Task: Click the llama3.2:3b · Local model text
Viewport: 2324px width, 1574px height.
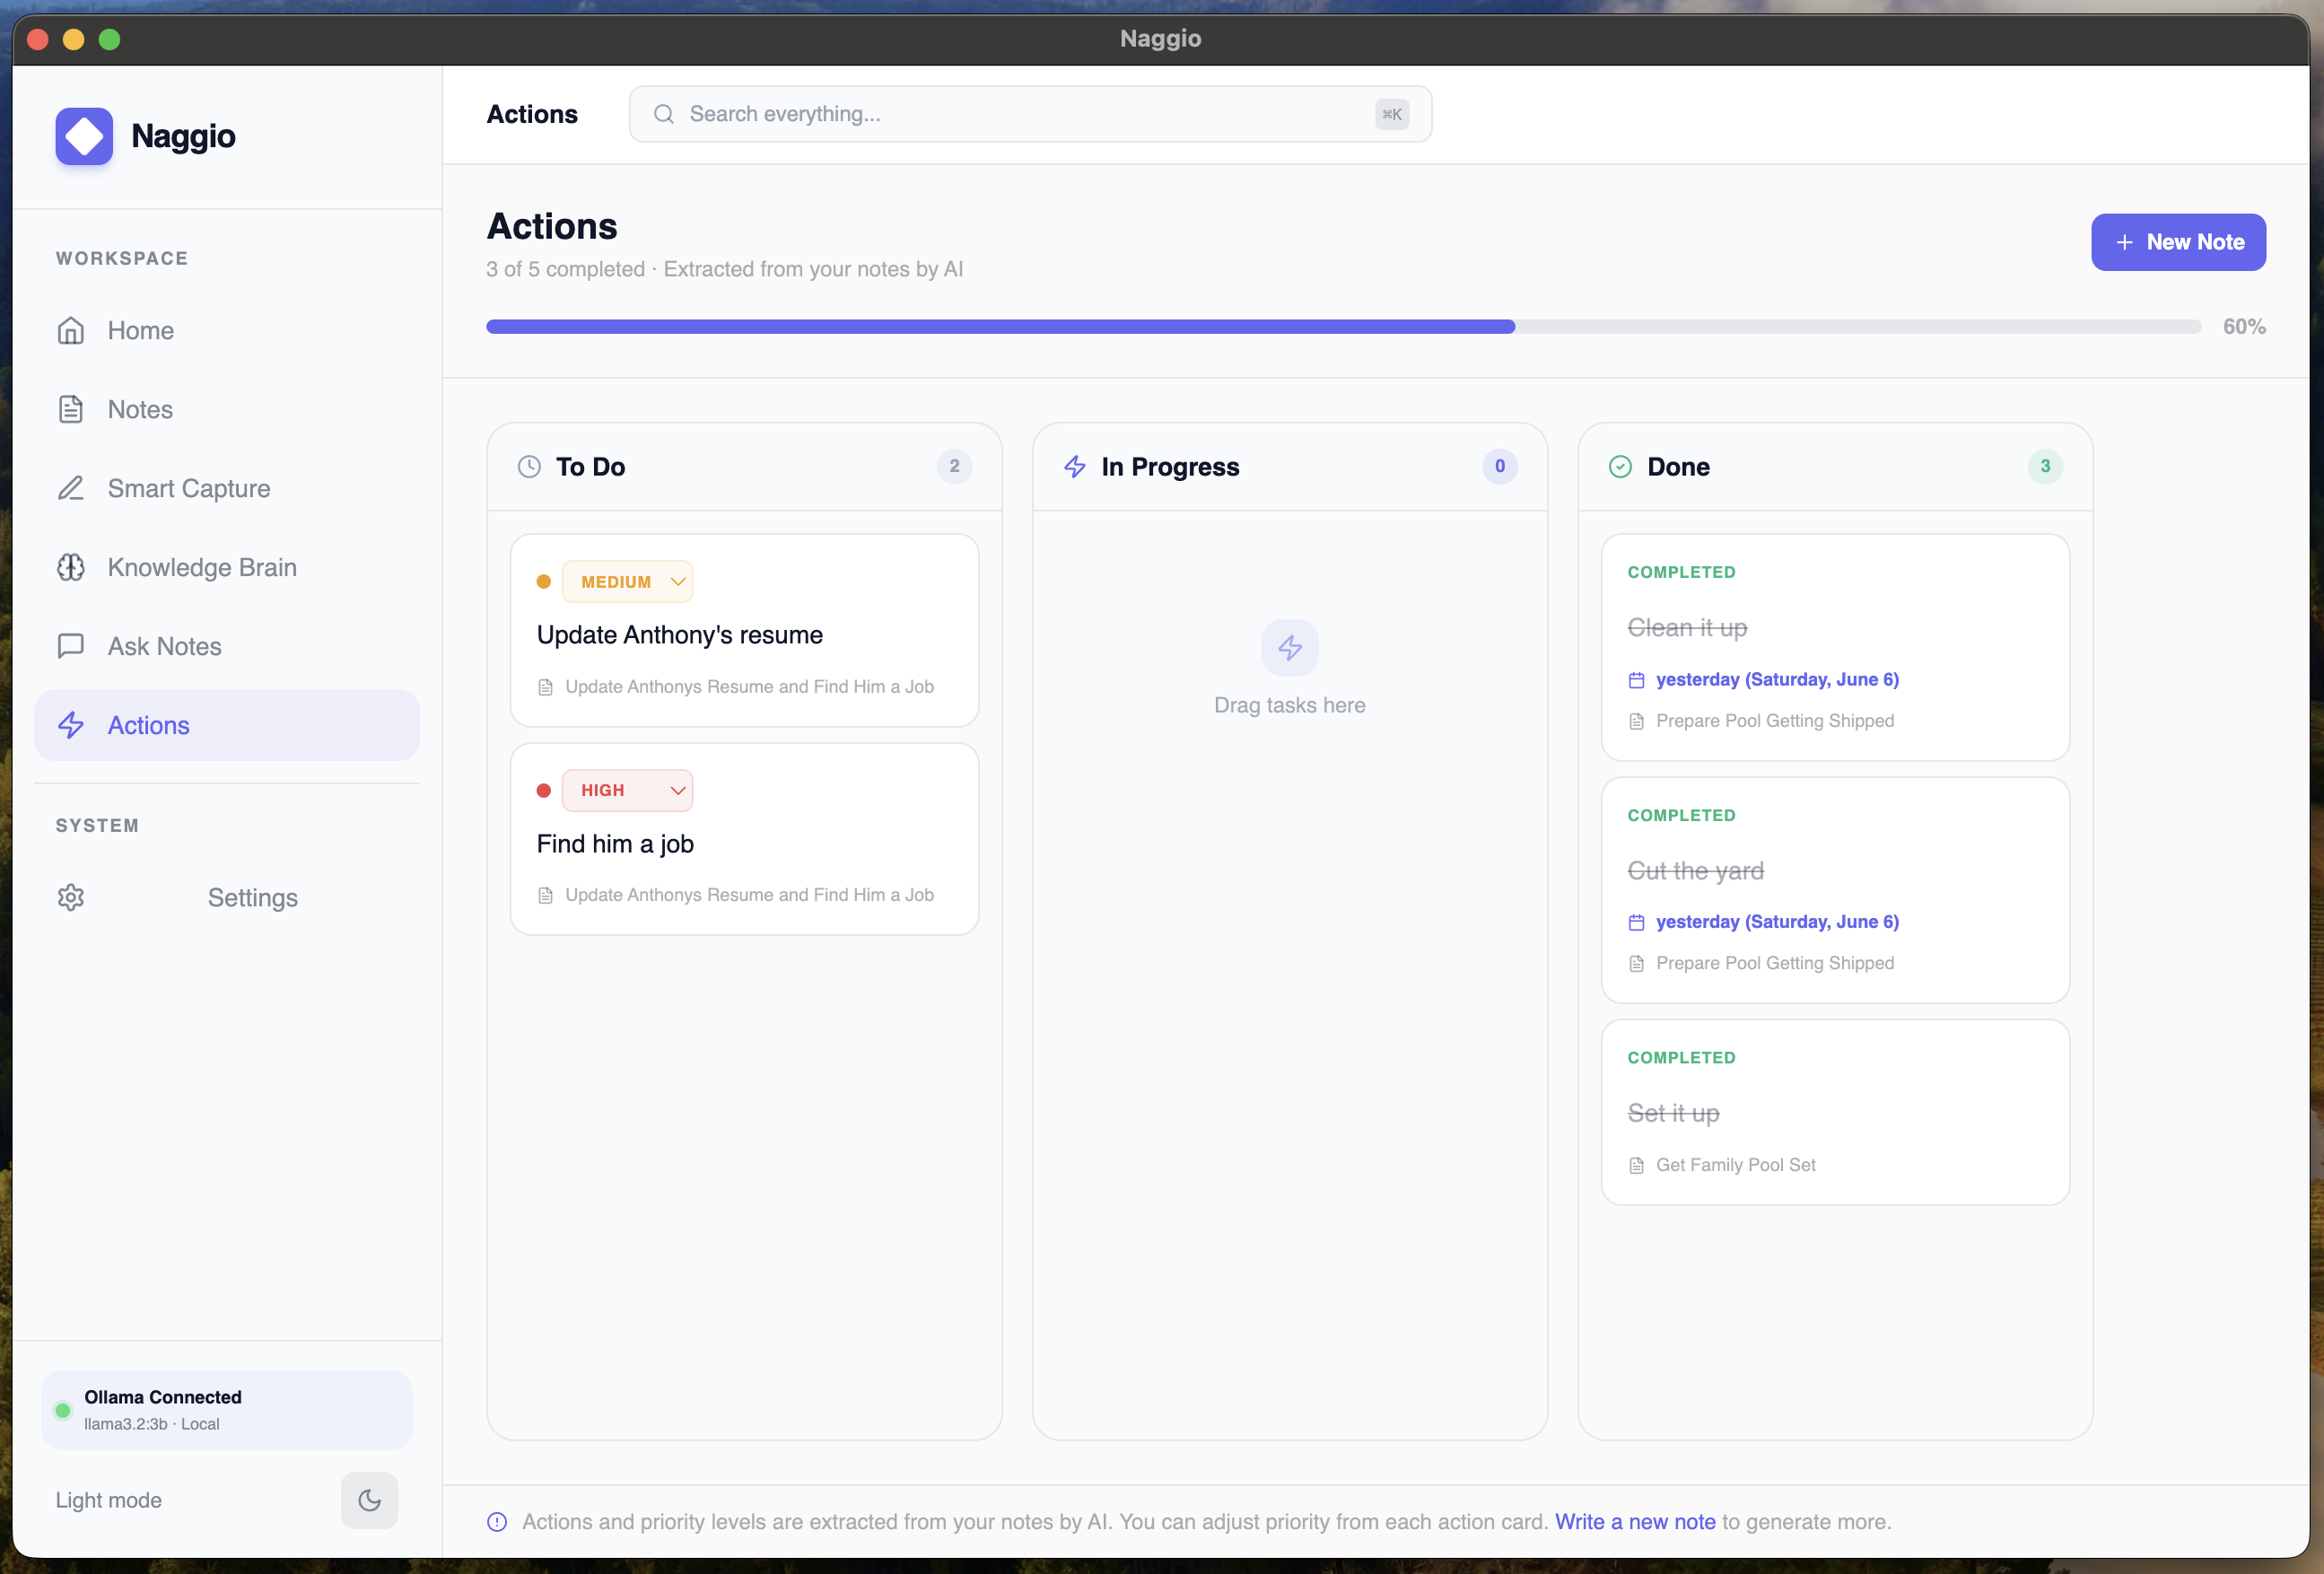Action: click(152, 1424)
